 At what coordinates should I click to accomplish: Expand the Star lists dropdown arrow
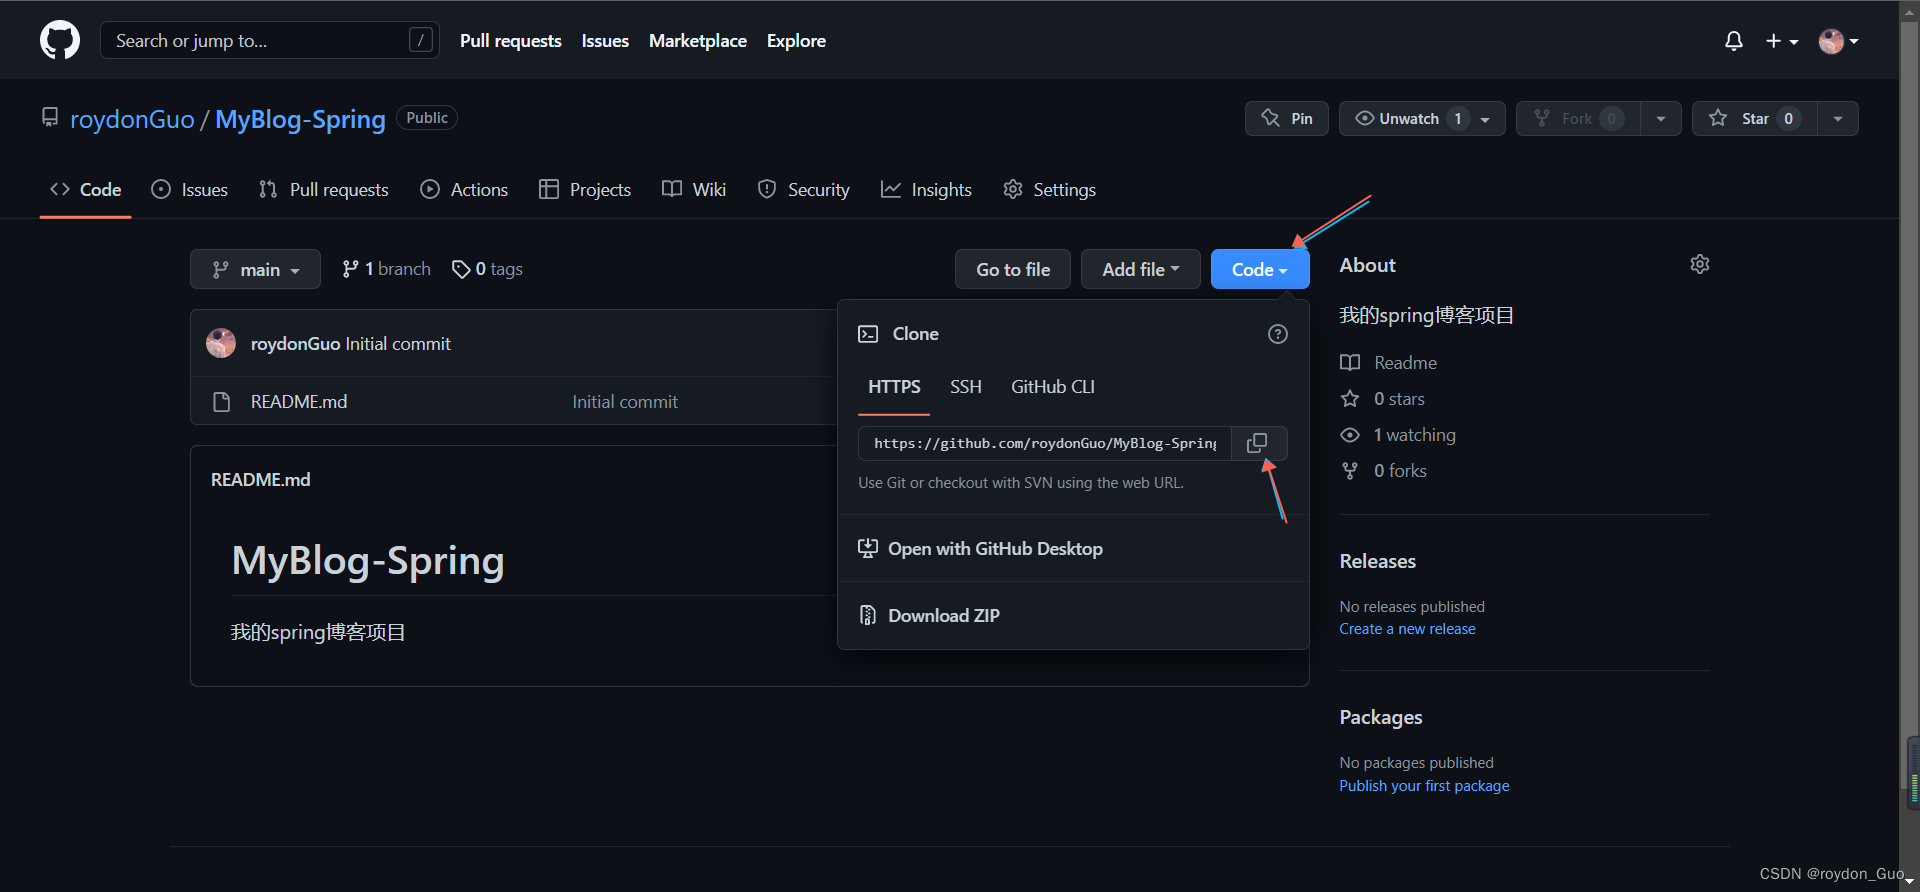(x=1838, y=118)
